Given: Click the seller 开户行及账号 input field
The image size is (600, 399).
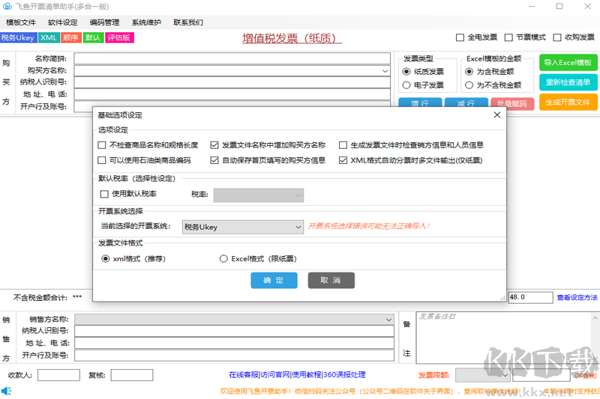Looking at the screenshot, I should click(x=234, y=355).
